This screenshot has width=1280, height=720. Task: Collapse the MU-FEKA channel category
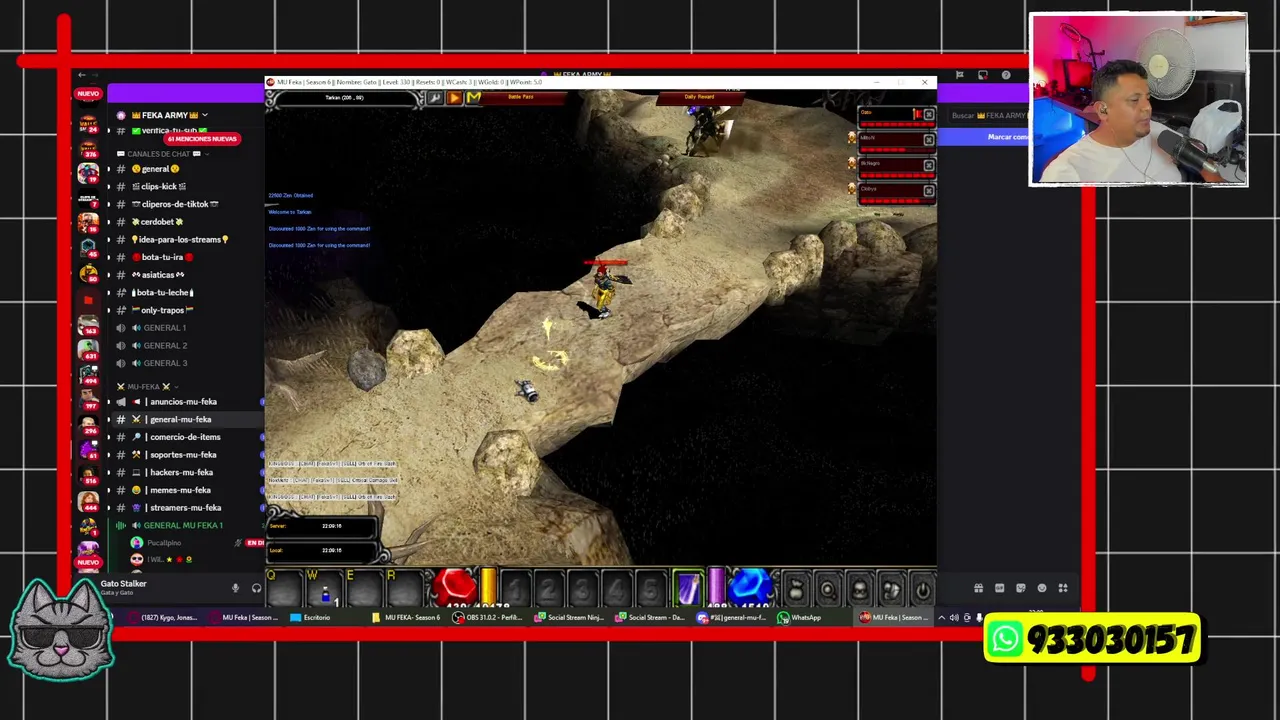[x=146, y=386]
